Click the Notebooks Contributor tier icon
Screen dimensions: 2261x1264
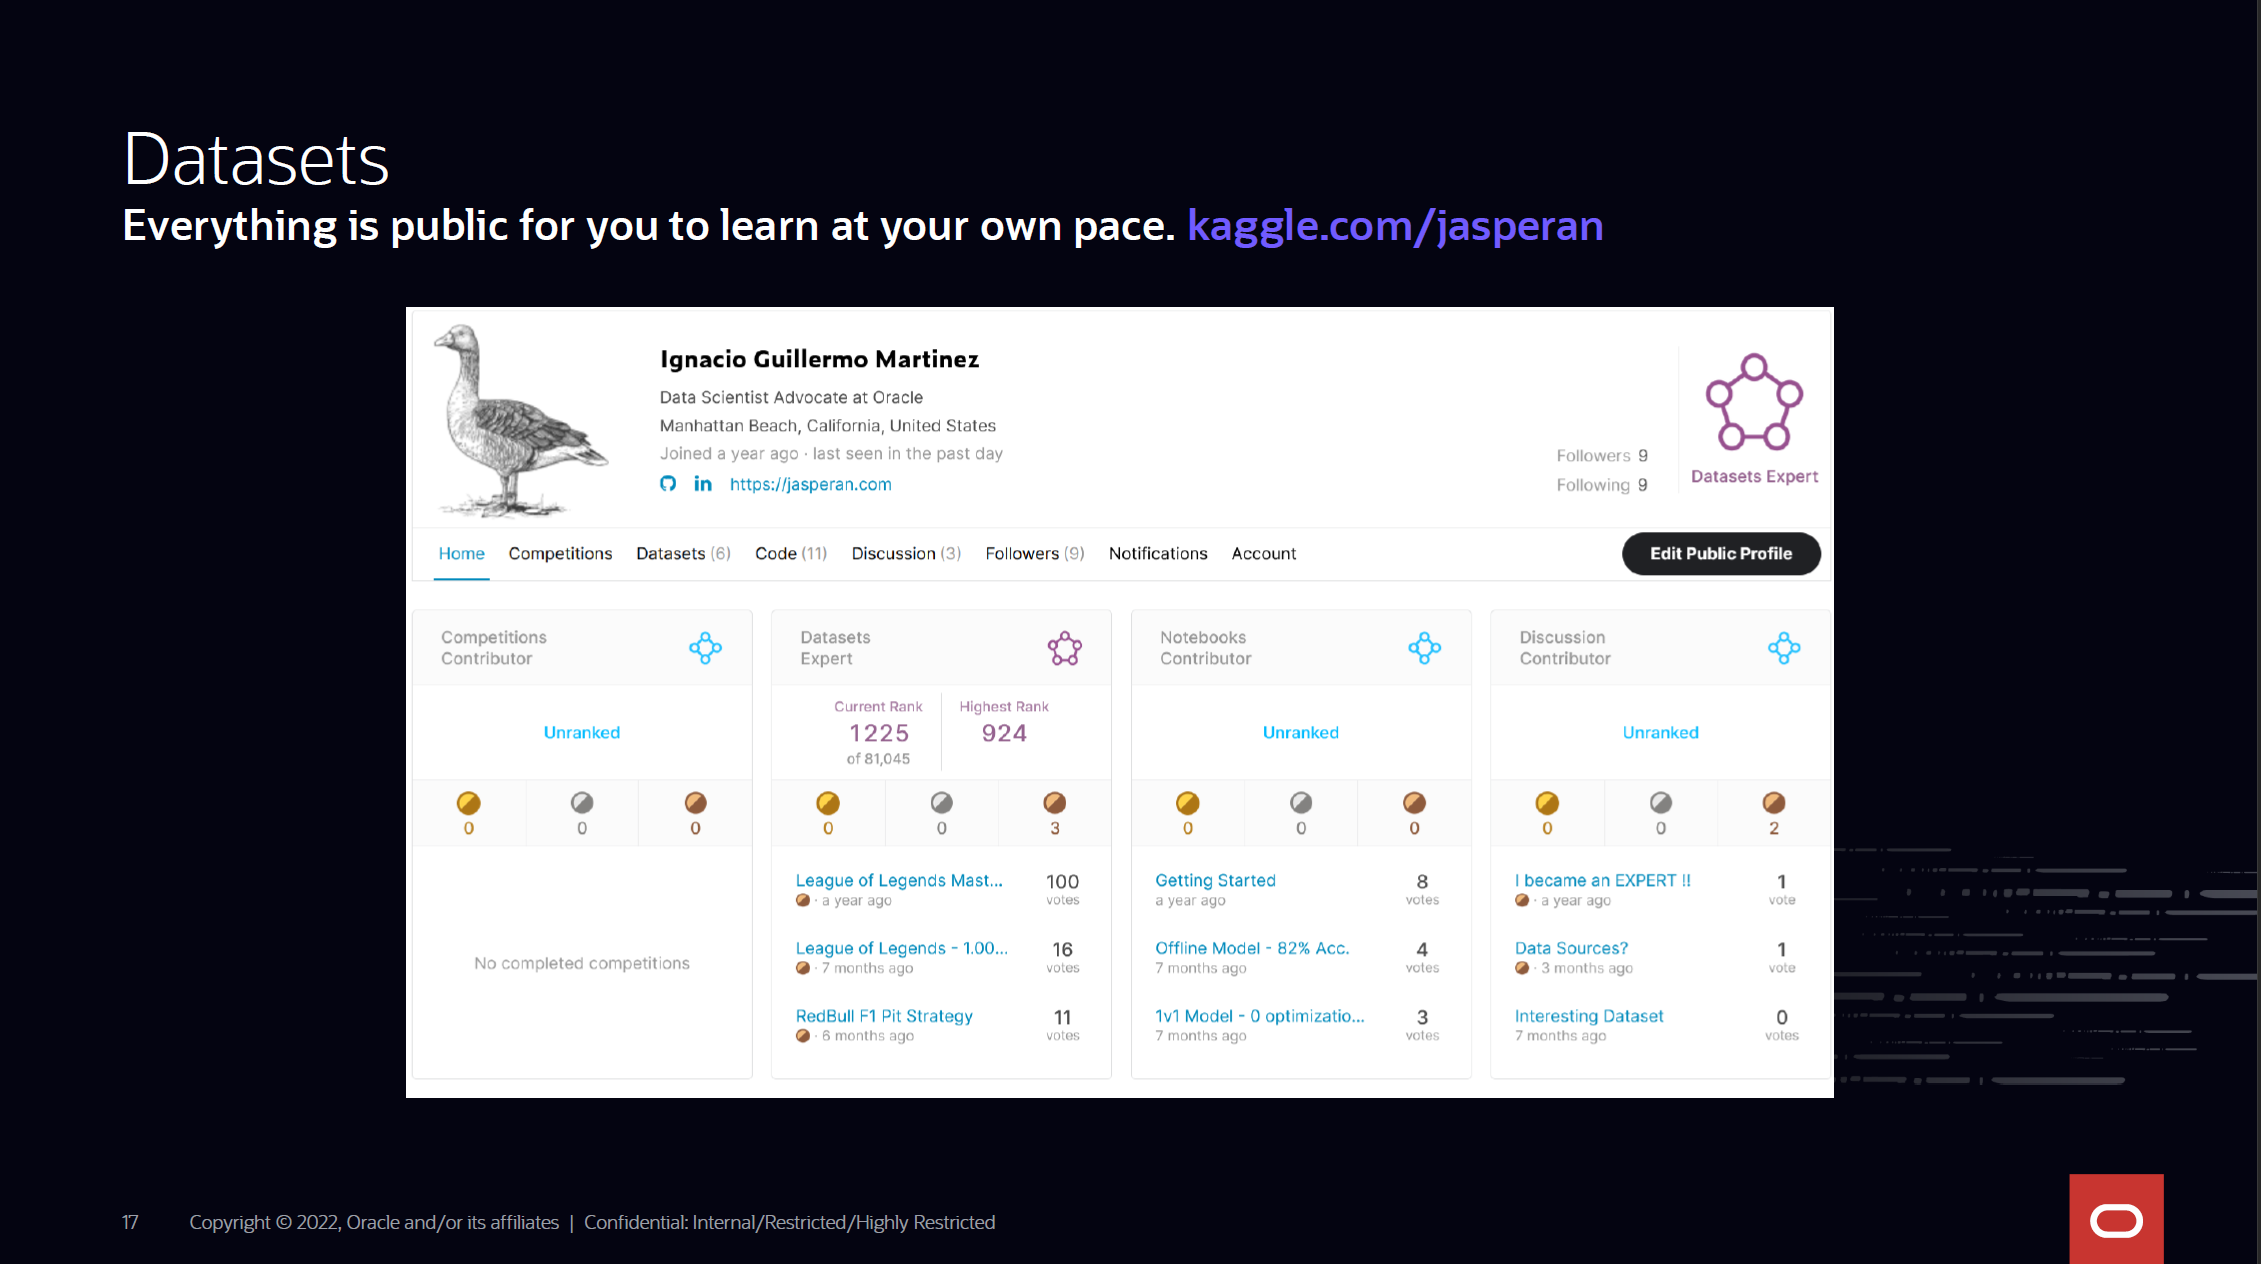click(x=1424, y=648)
